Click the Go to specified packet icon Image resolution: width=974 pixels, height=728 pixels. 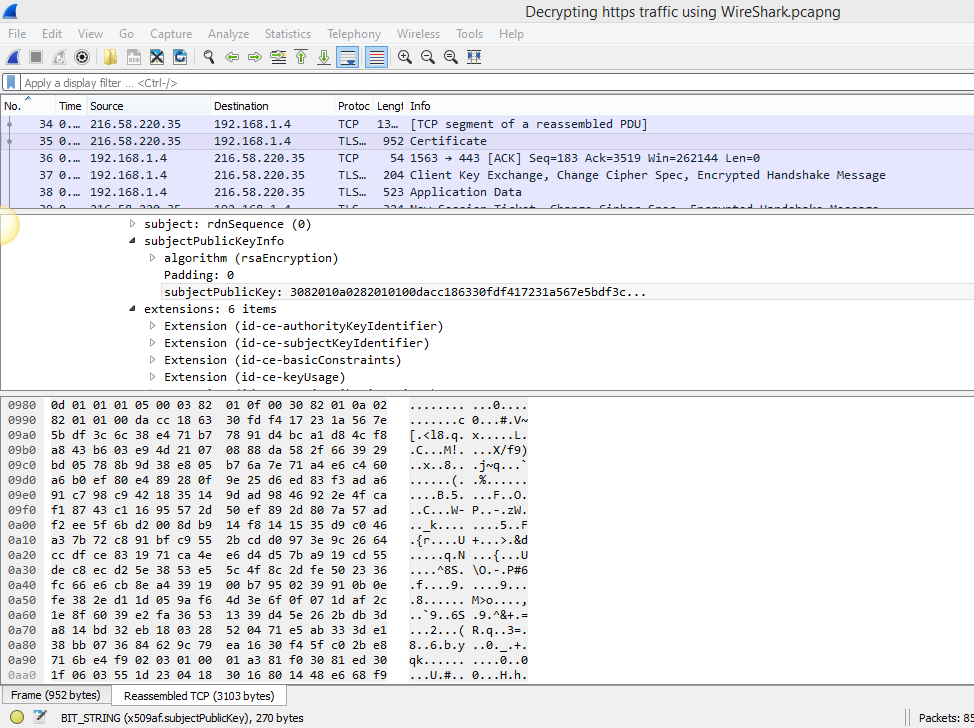click(278, 57)
